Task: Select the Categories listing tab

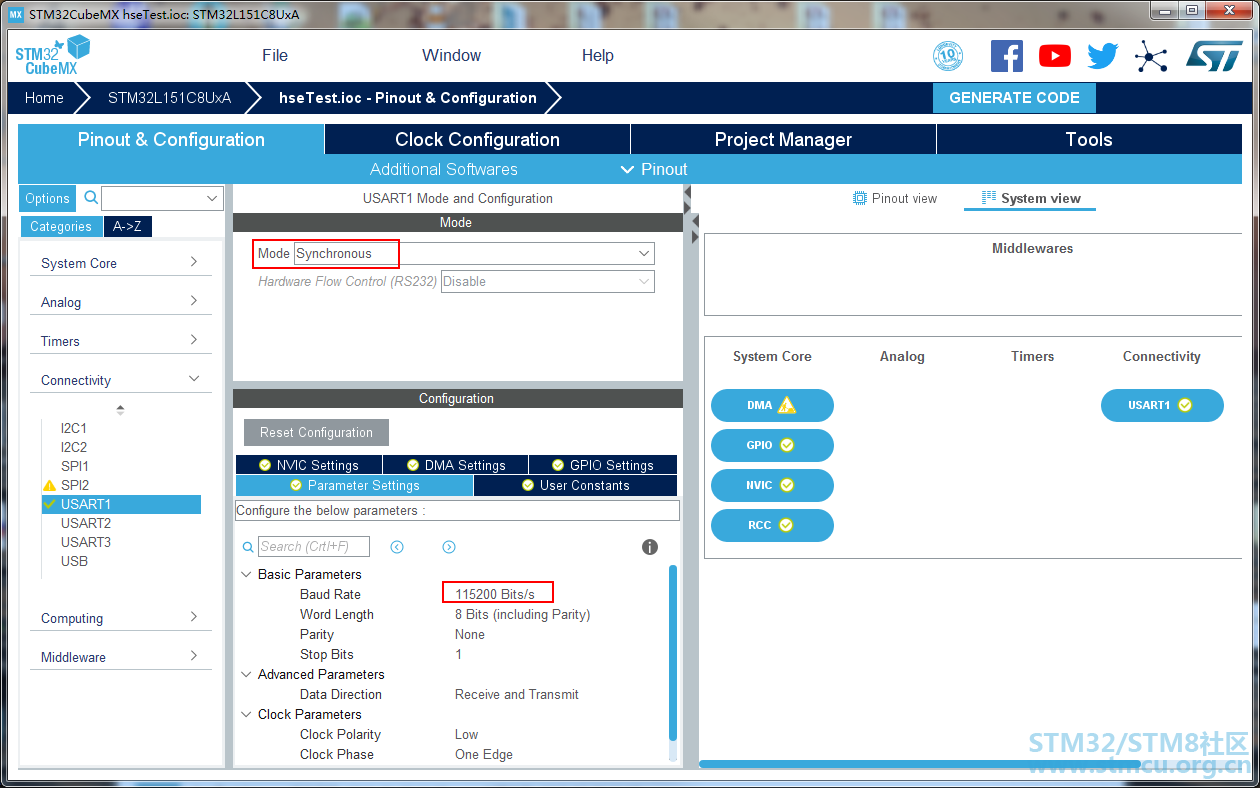Action: coord(61,226)
